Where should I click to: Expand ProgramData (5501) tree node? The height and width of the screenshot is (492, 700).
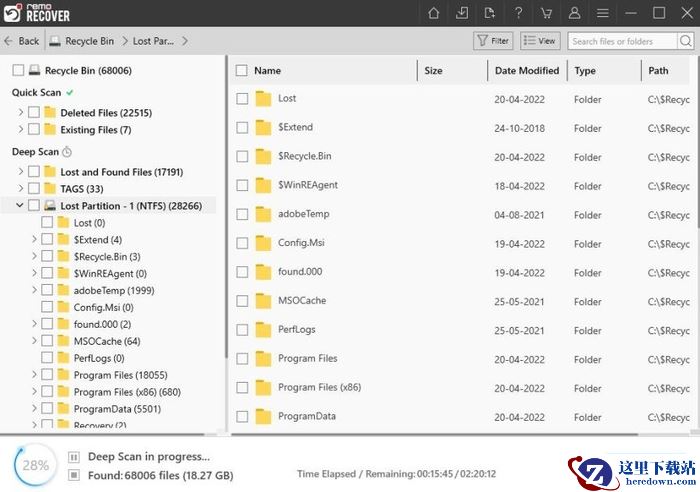[x=34, y=409]
